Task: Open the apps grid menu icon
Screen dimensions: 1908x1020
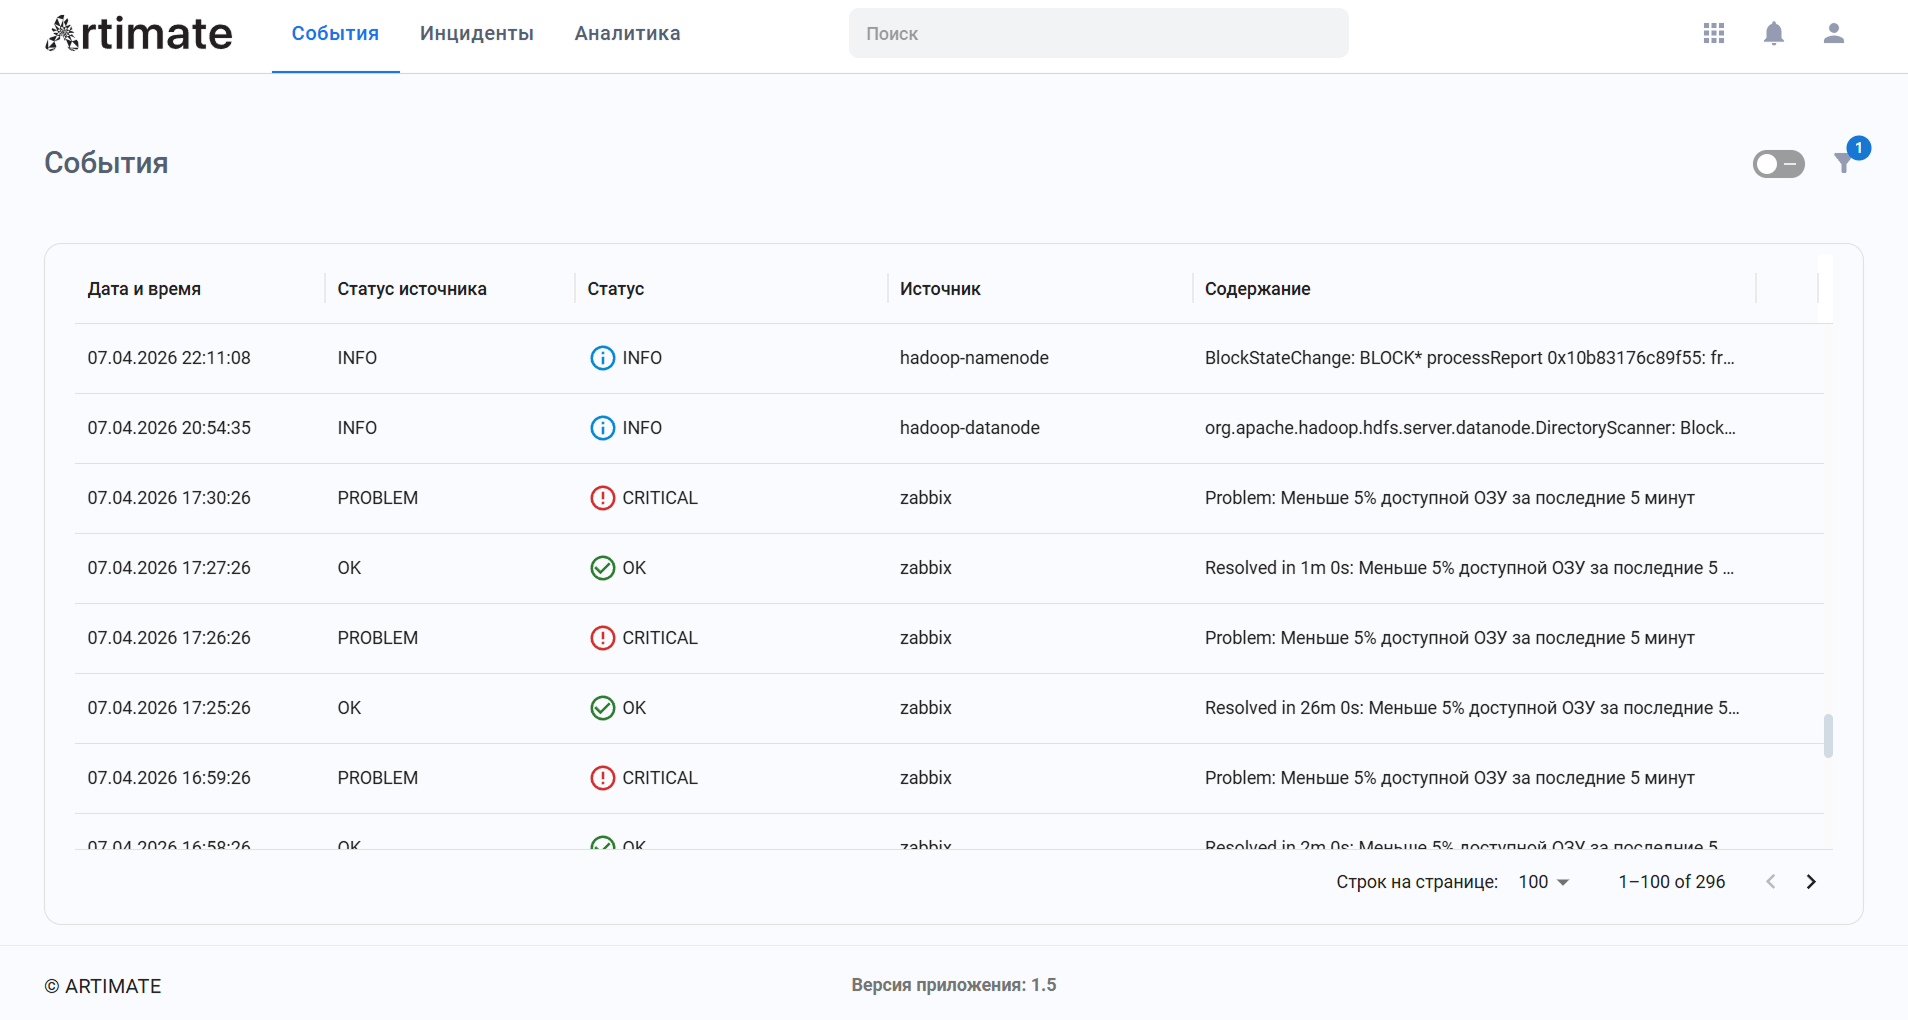Action: pyautogui.click(x=1713, y=33)
